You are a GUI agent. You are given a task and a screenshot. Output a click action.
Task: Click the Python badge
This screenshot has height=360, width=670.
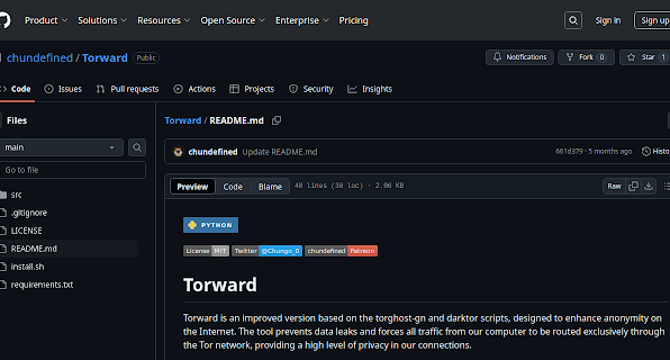click(x=211, y=225)
